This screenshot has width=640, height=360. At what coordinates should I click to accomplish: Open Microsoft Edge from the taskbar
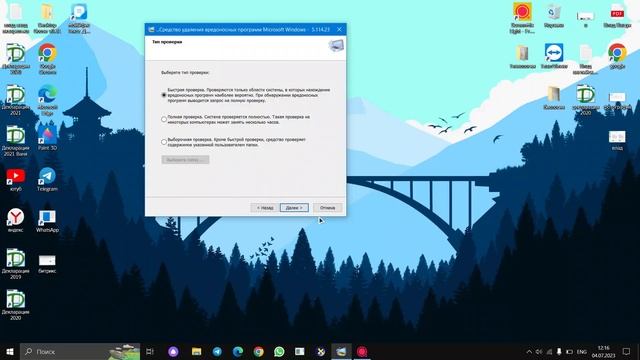point(238,351)
